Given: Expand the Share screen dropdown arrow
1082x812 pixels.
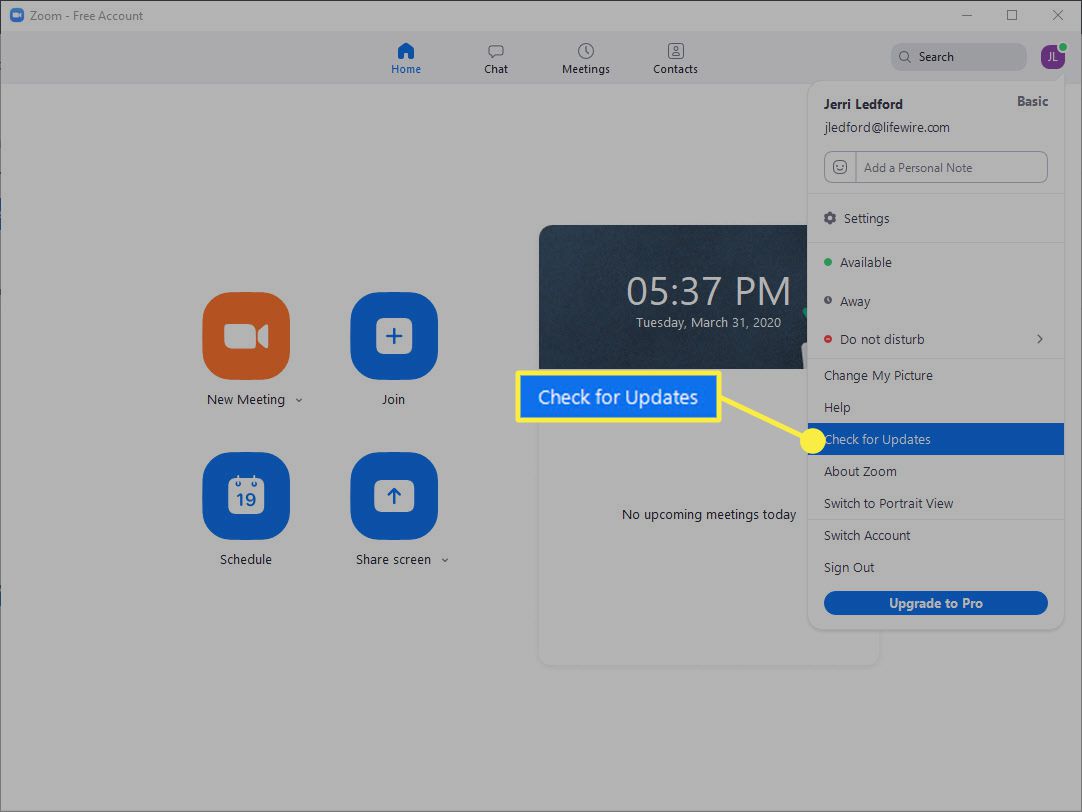Looking at the screenshot, I should 445,561.
